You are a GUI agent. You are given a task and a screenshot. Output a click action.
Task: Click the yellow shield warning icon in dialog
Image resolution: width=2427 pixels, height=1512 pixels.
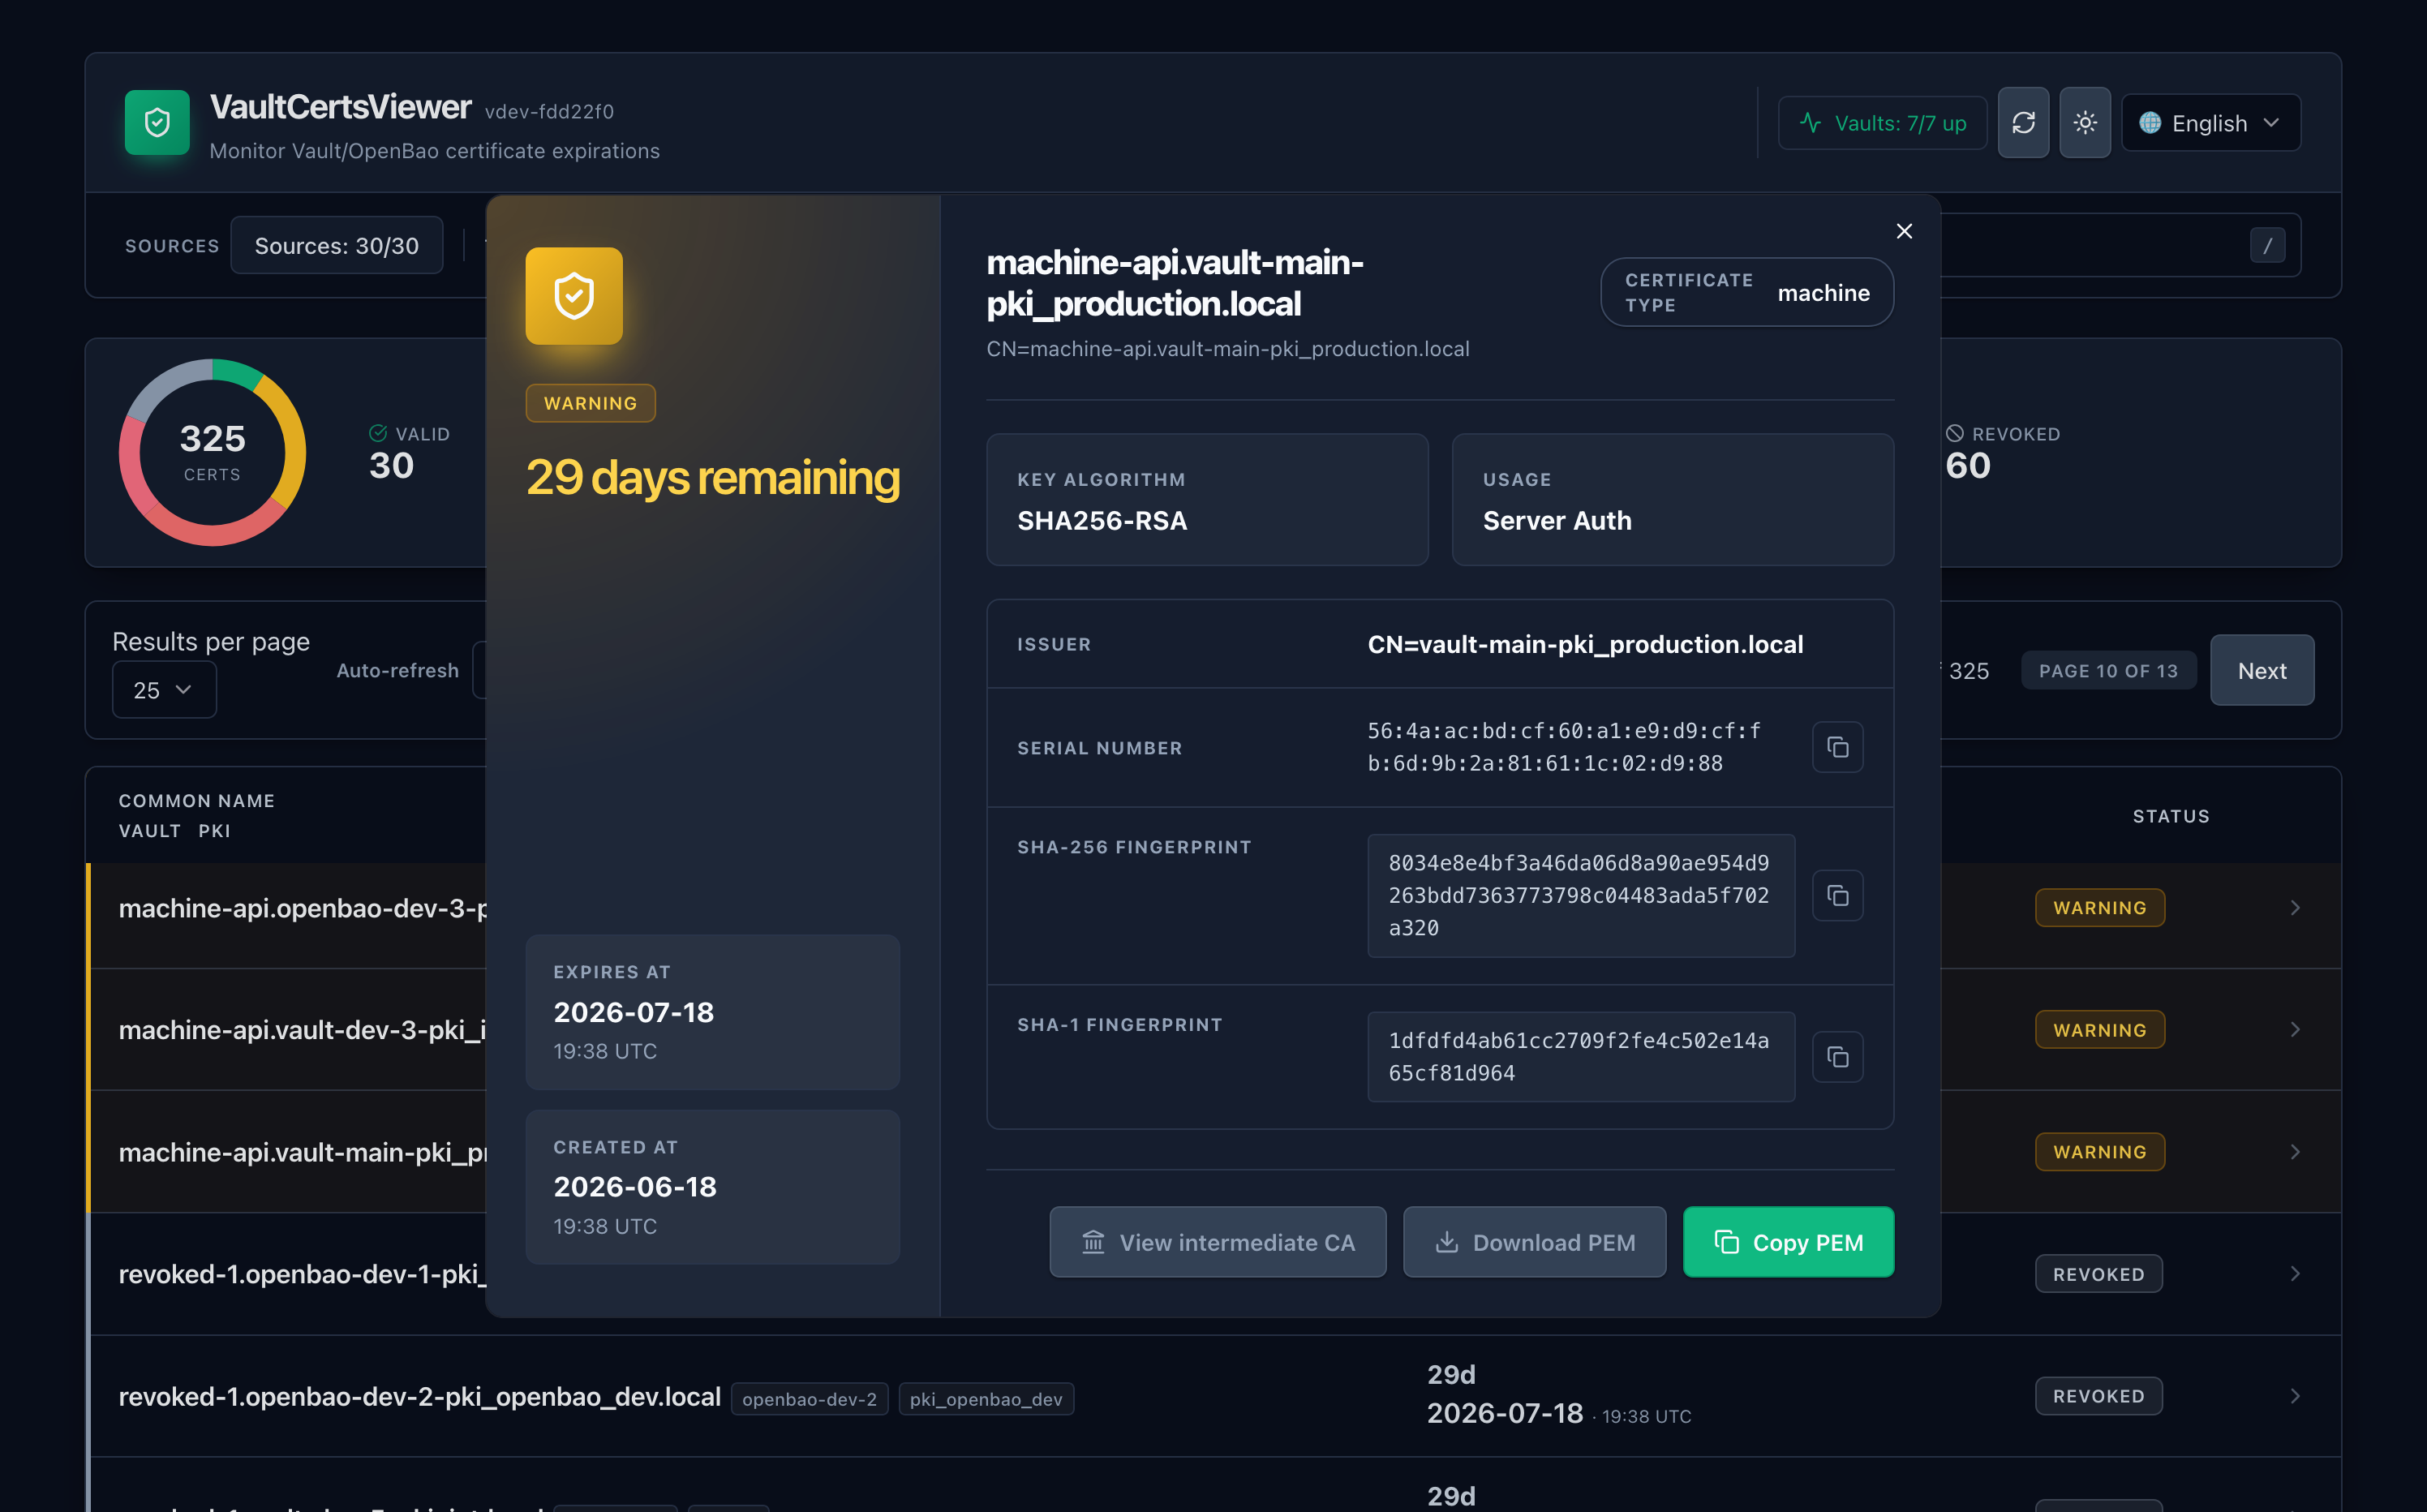[x=574, y=296]
